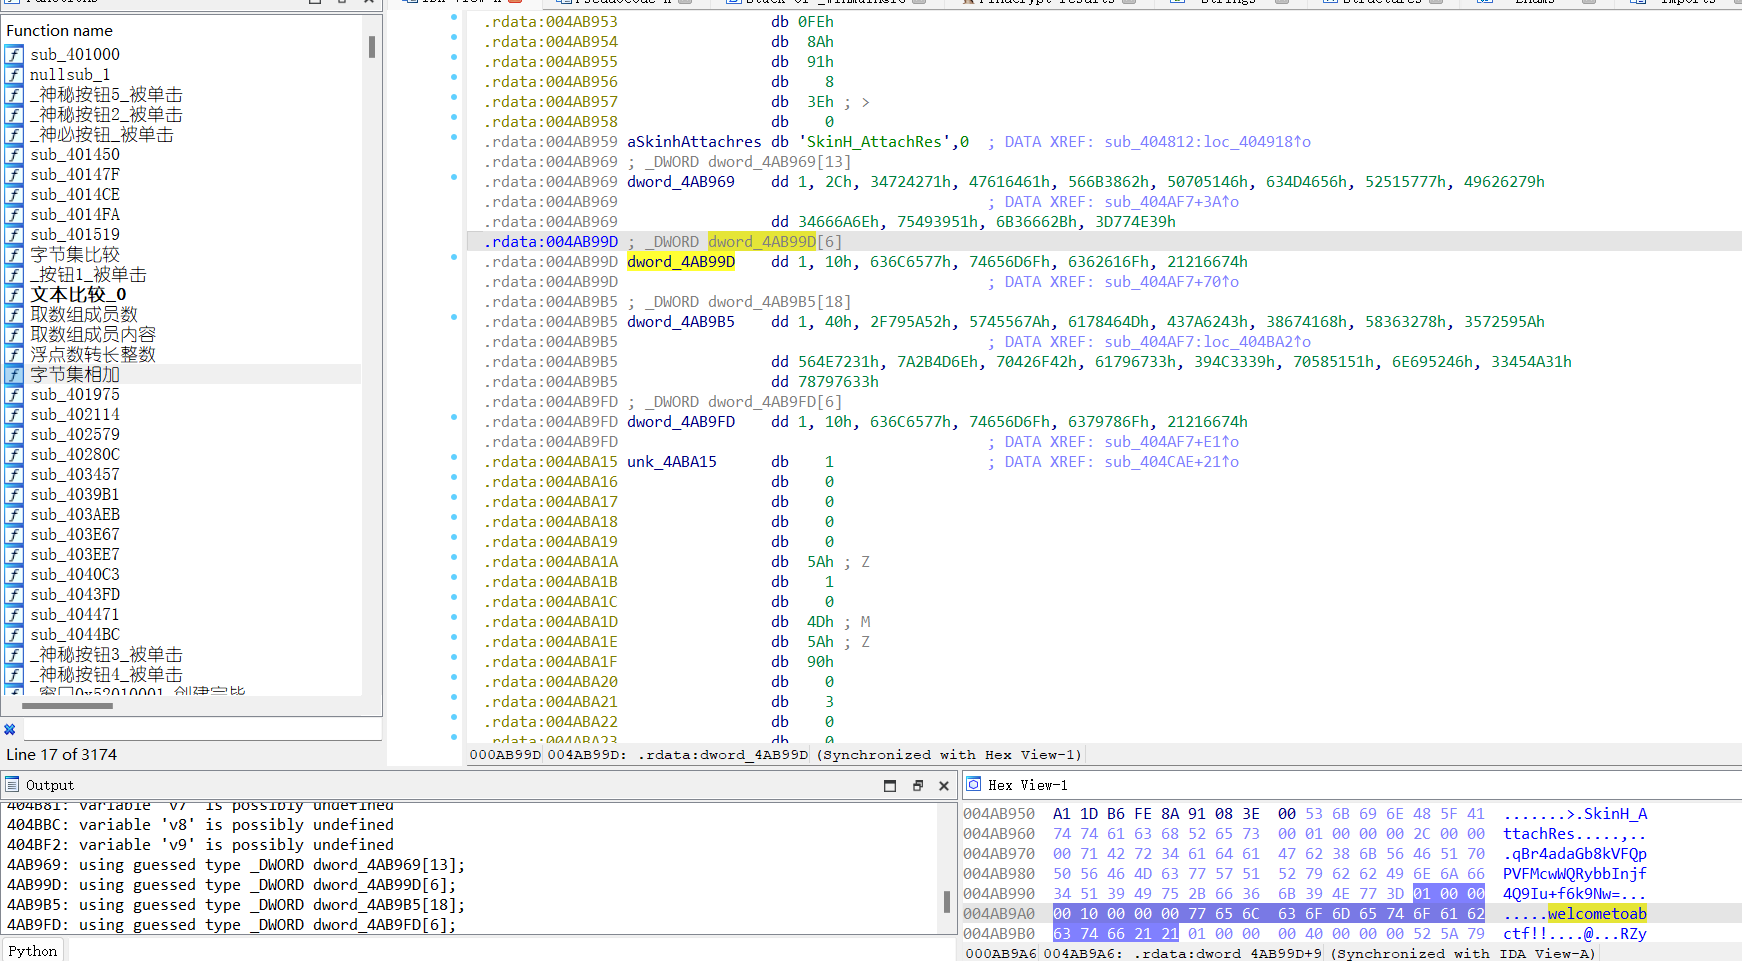The image size is (1742, 961).
Task: Select sub_401450 in the function list
Action: pos(75,155)
